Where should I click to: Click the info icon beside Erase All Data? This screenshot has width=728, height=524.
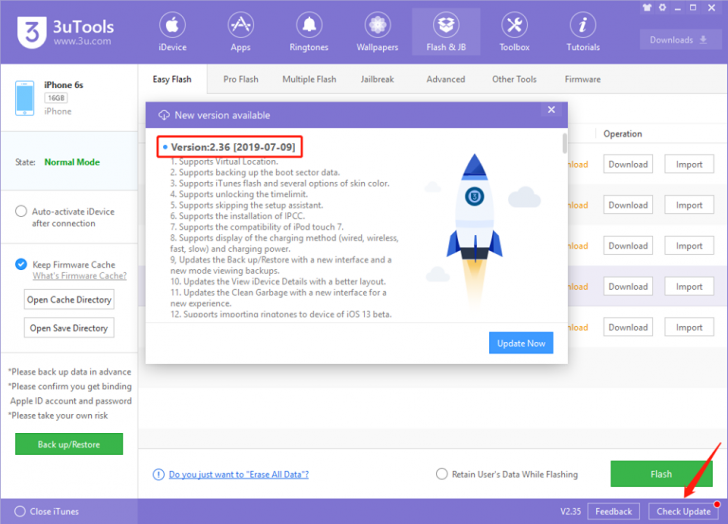(158, 474)
